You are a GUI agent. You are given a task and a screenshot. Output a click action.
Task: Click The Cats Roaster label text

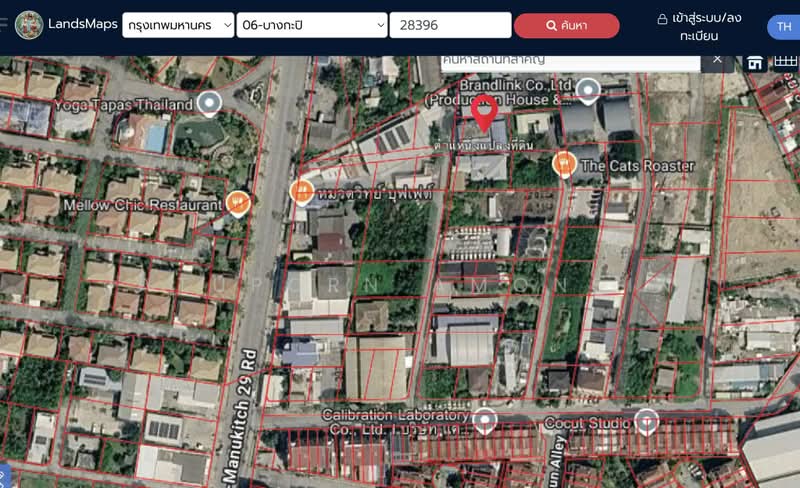(x=638, y=166)
